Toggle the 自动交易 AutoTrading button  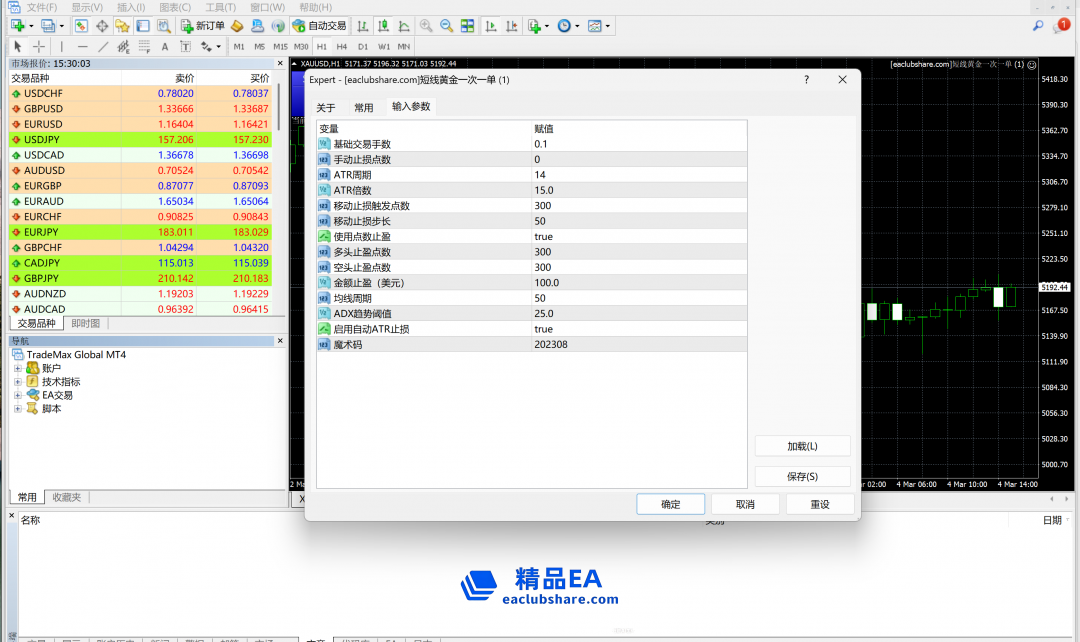tap(319, 25)
